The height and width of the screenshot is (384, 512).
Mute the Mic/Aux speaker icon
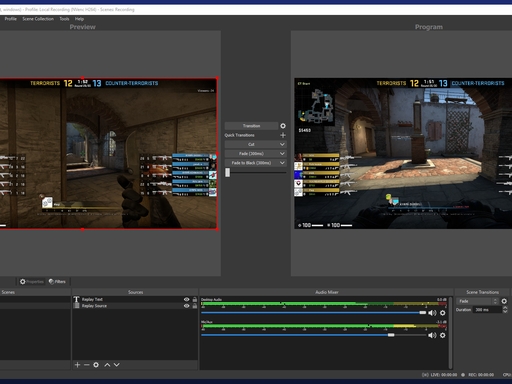[432, 335]
